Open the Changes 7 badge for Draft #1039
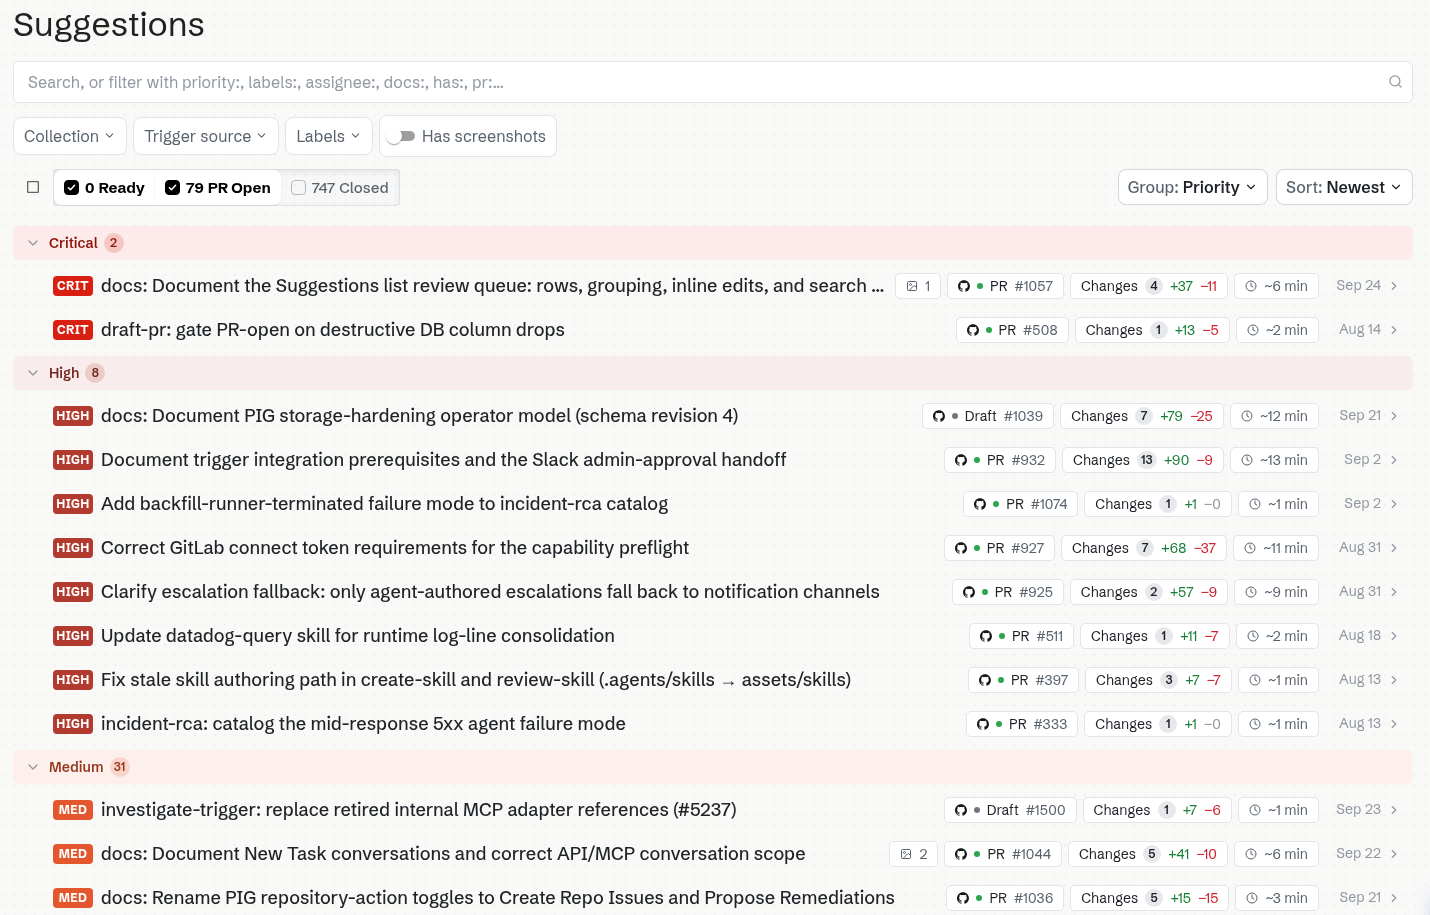This screenshot has height=915, width=1430. [1142, 416]
